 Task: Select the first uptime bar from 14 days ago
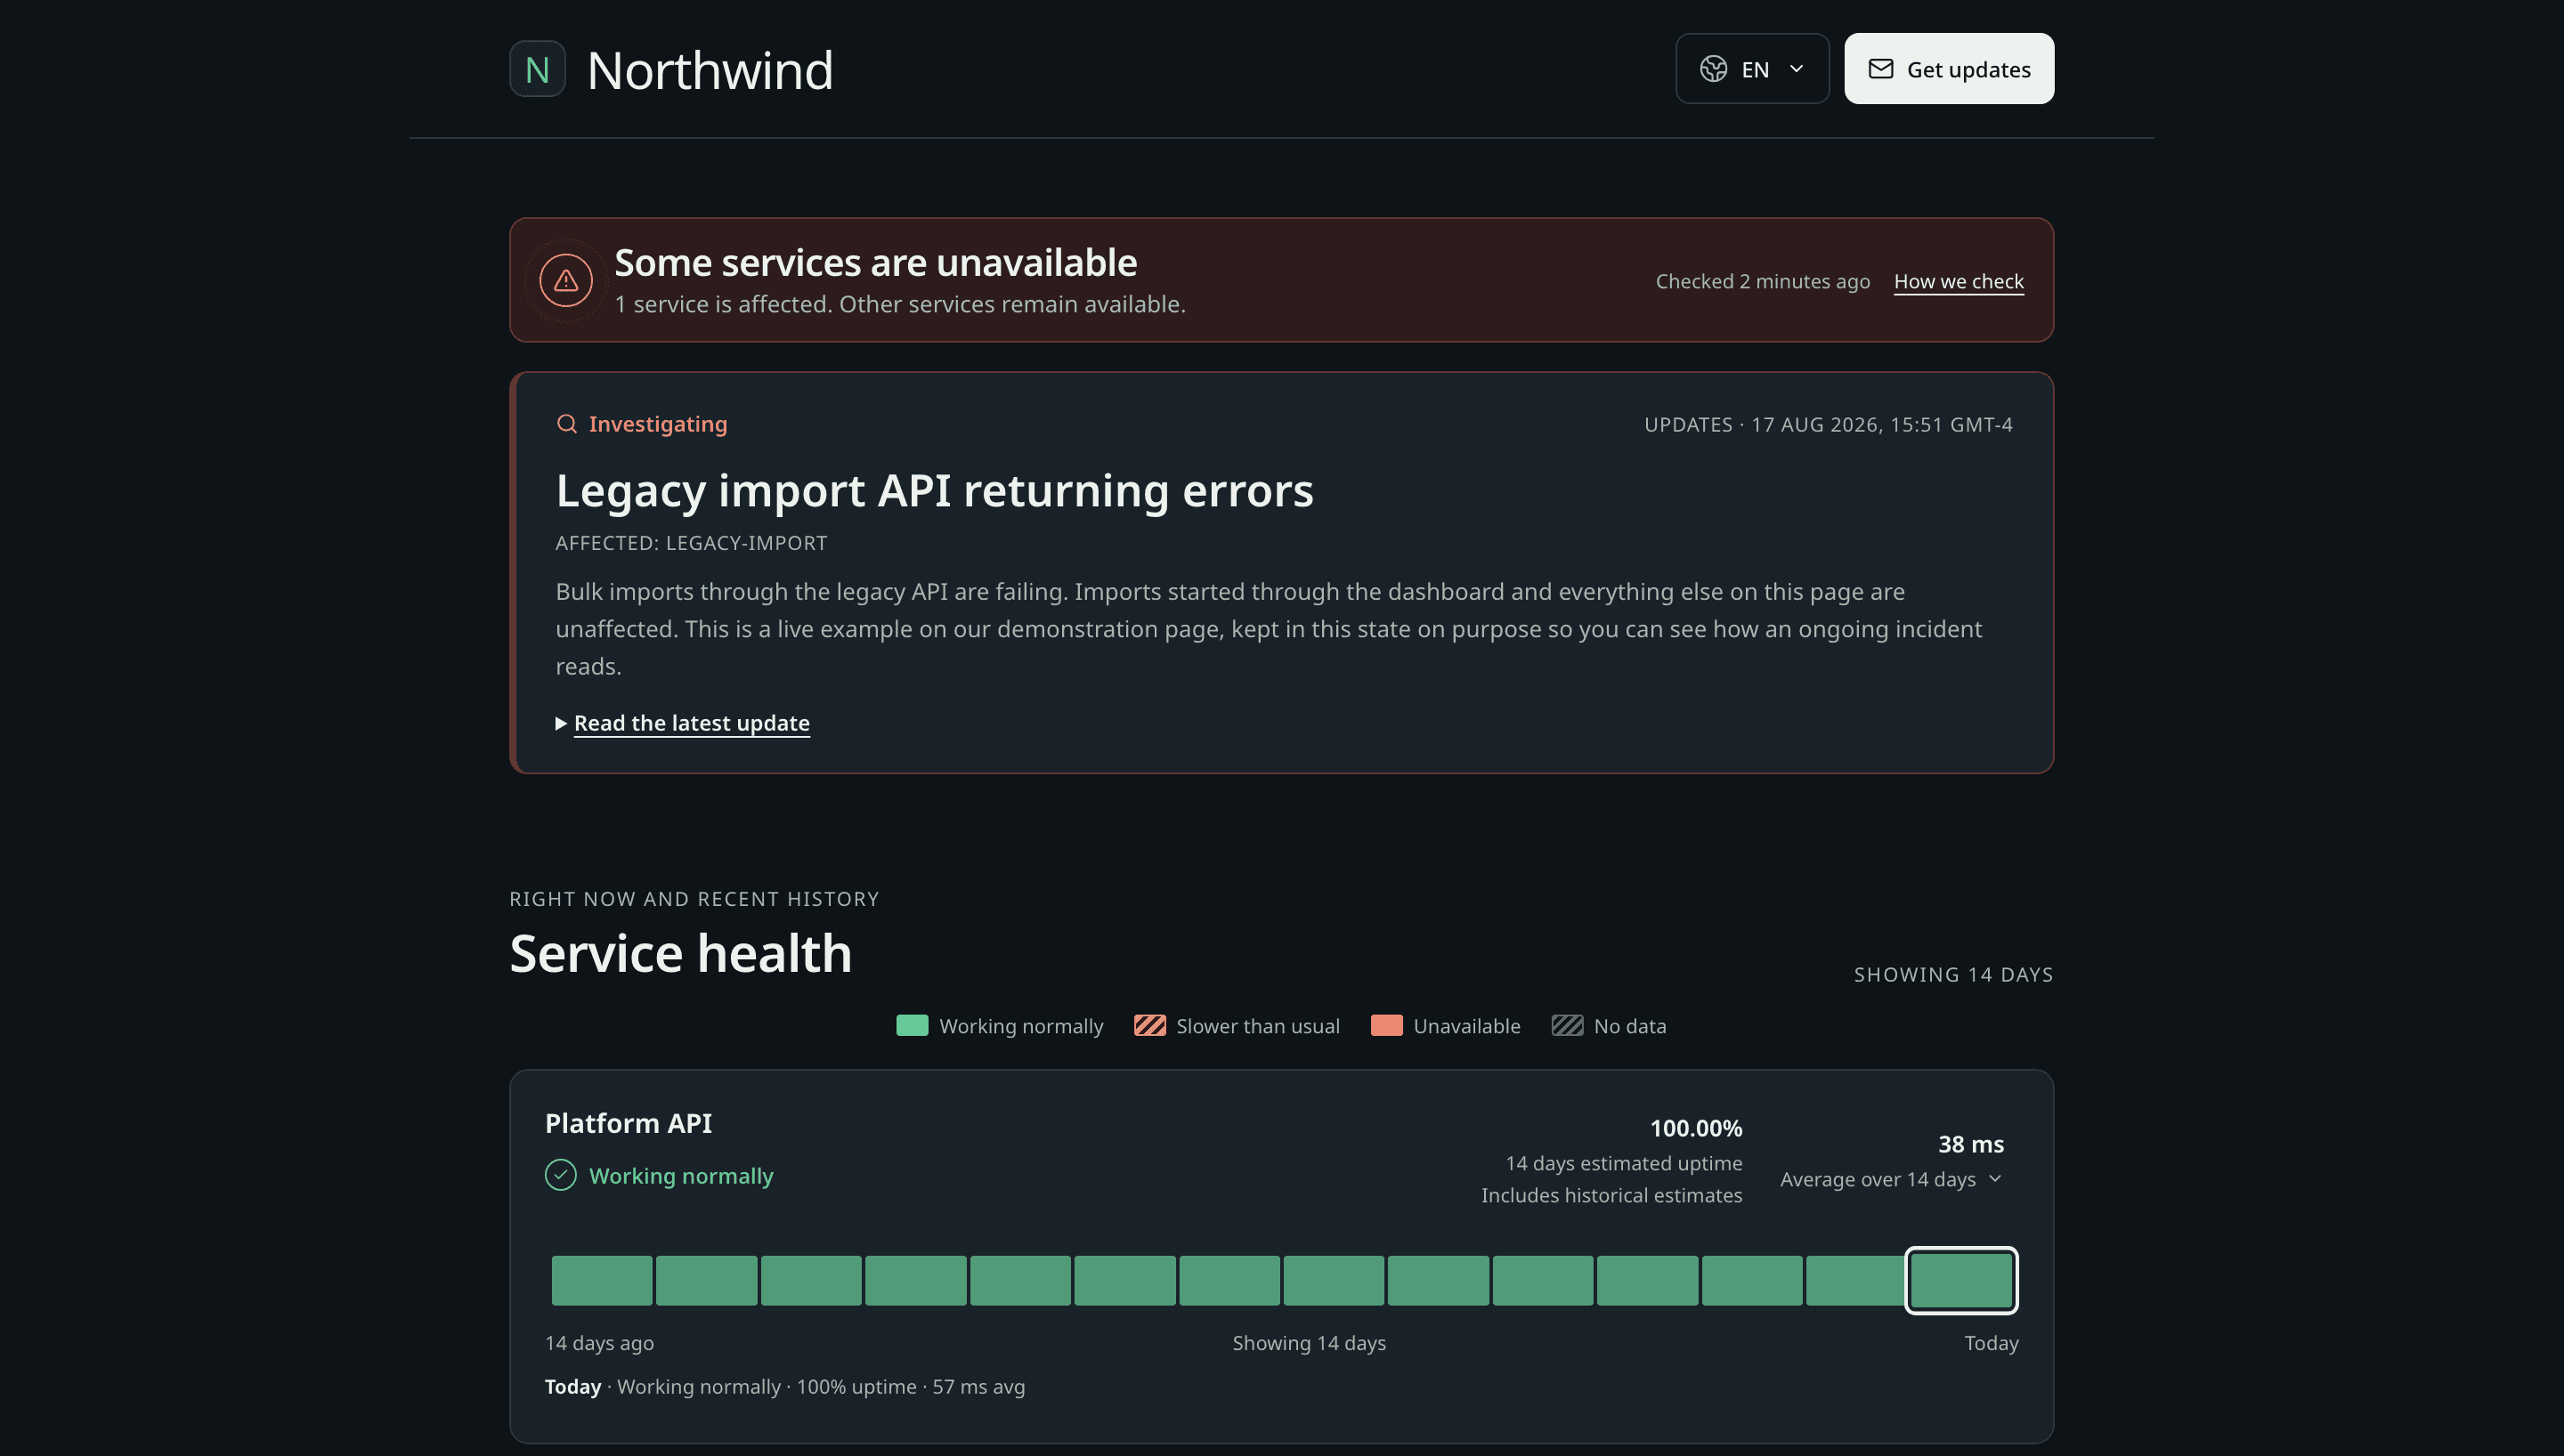602,1280
